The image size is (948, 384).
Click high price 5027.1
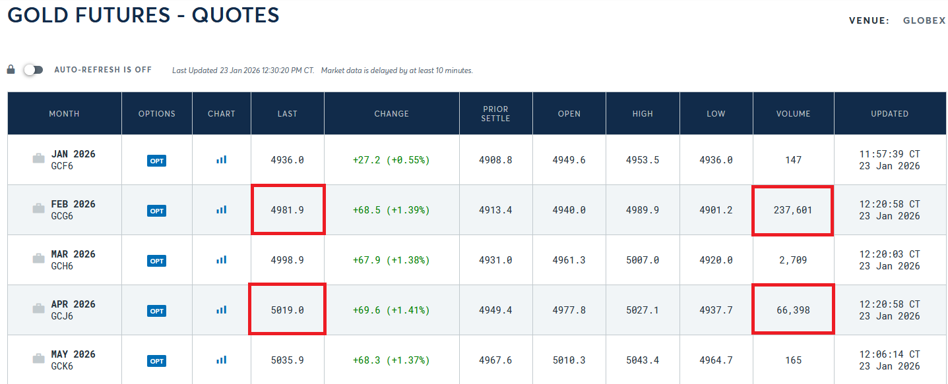click(x=642, y=310)
